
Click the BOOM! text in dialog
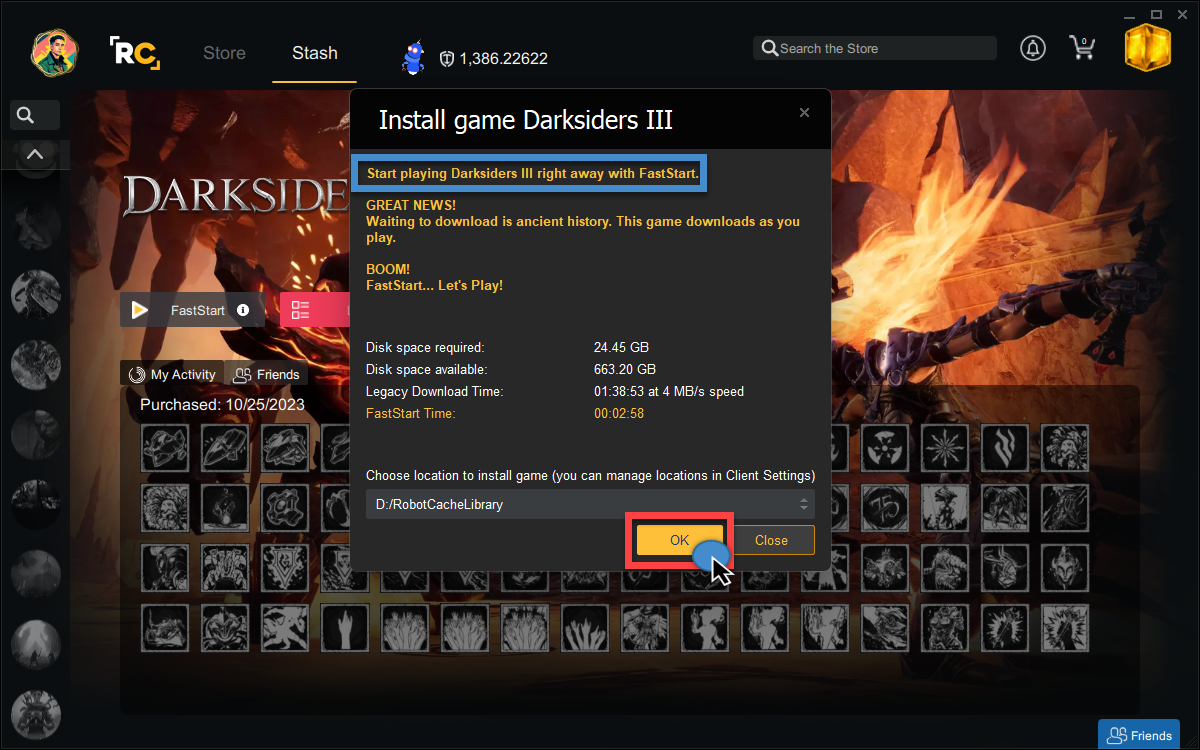pyautogui.click(x=388, y=269)
